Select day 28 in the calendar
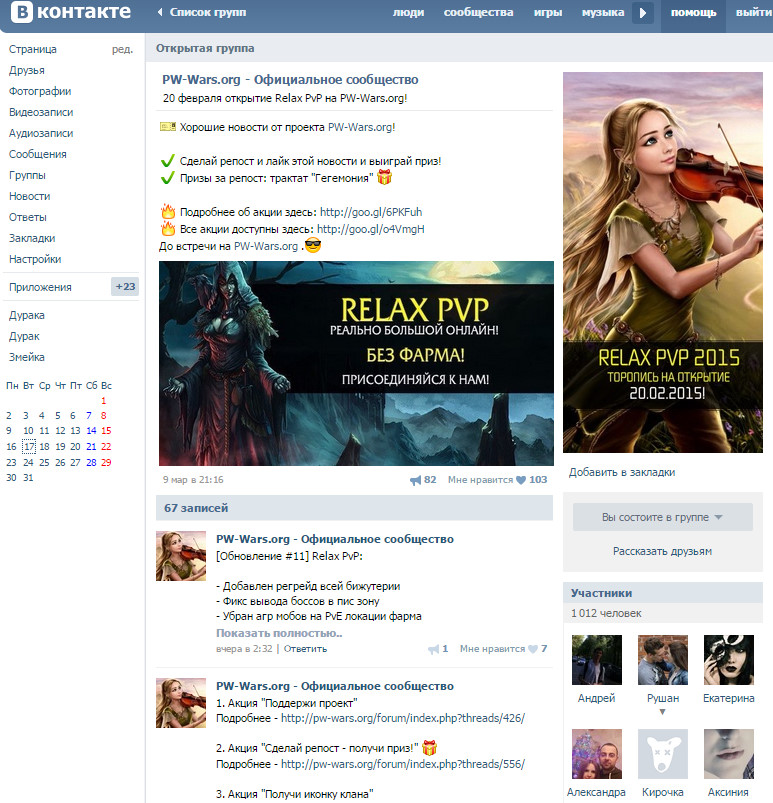This screenshot has width=773, height=803. coord(91,462)
